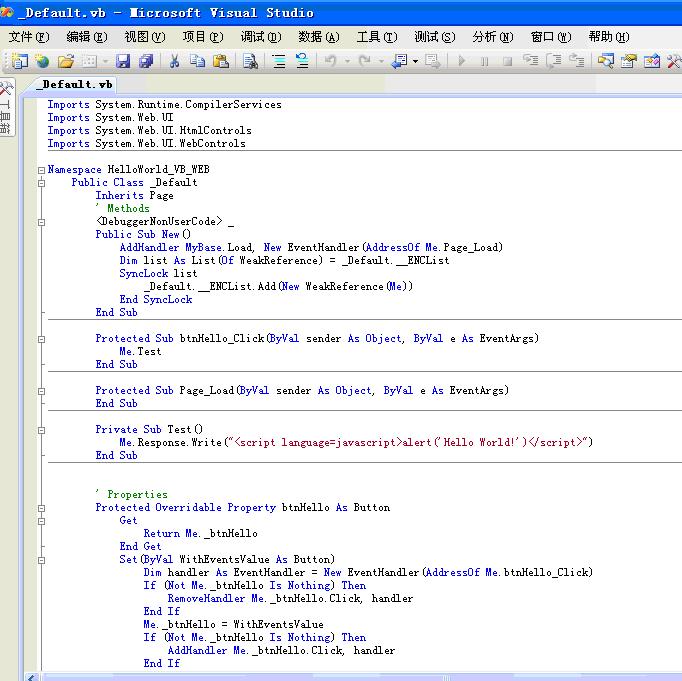
Task: Click the 'Imports System.Web.UI.HtmlControls' line
Action: click(149, 130)
